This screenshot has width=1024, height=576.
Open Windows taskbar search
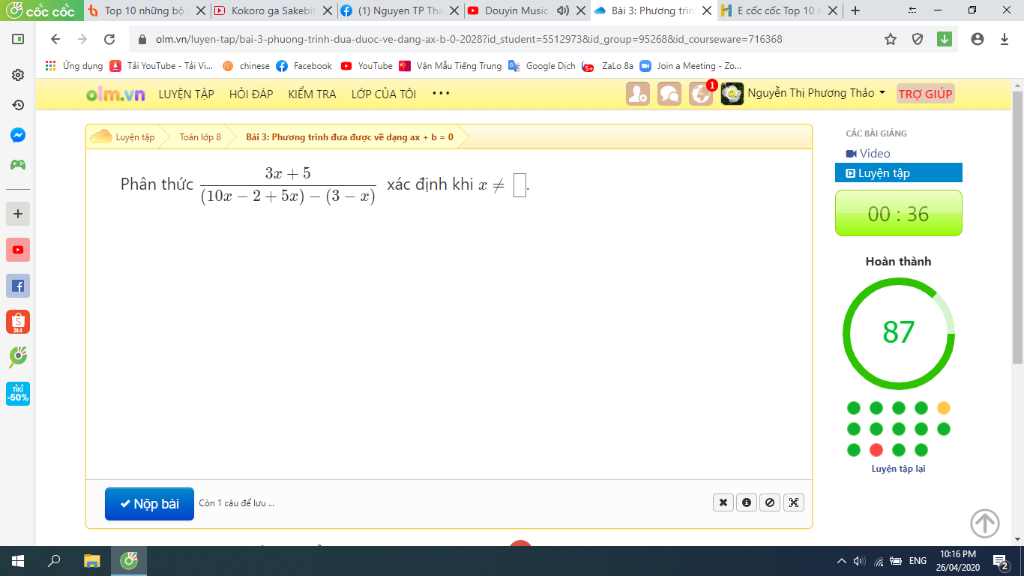54,561
